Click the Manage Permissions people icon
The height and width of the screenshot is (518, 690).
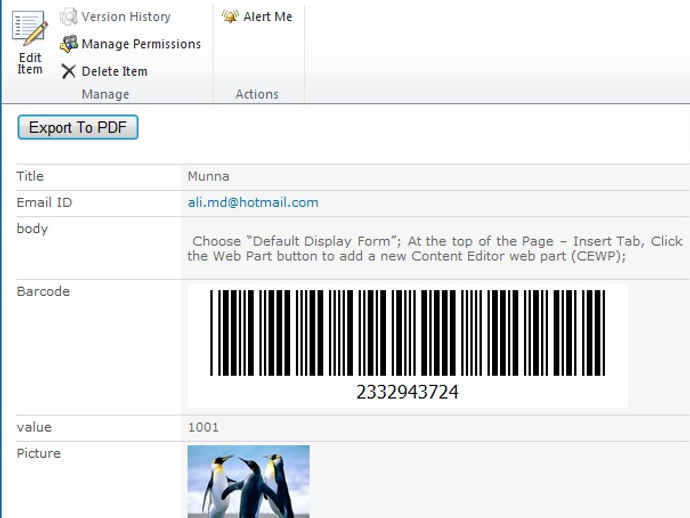click(69, 44)
